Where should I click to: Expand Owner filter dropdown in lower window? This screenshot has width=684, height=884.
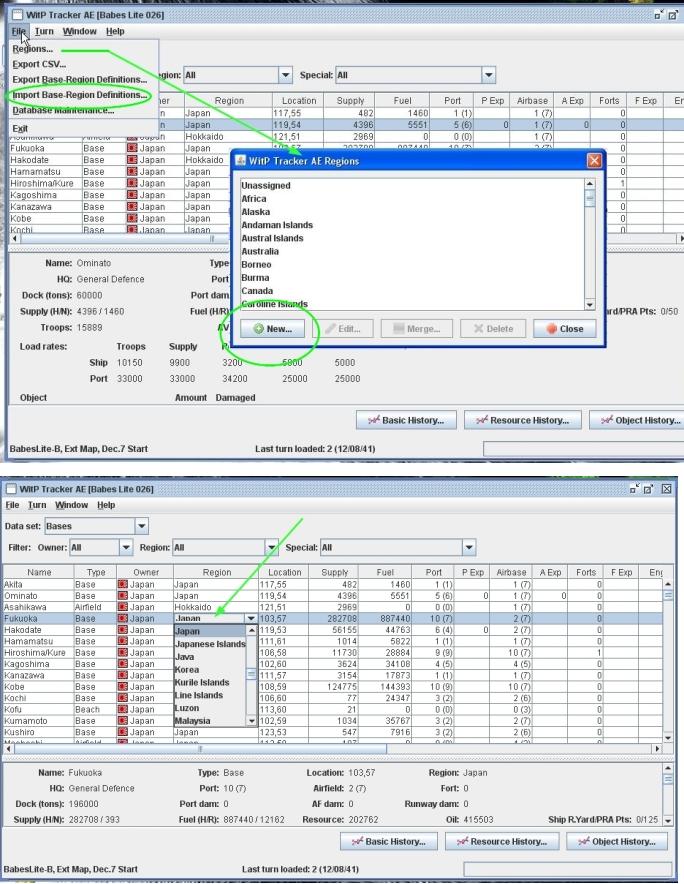pyautogui.click(x=126, y=547)
